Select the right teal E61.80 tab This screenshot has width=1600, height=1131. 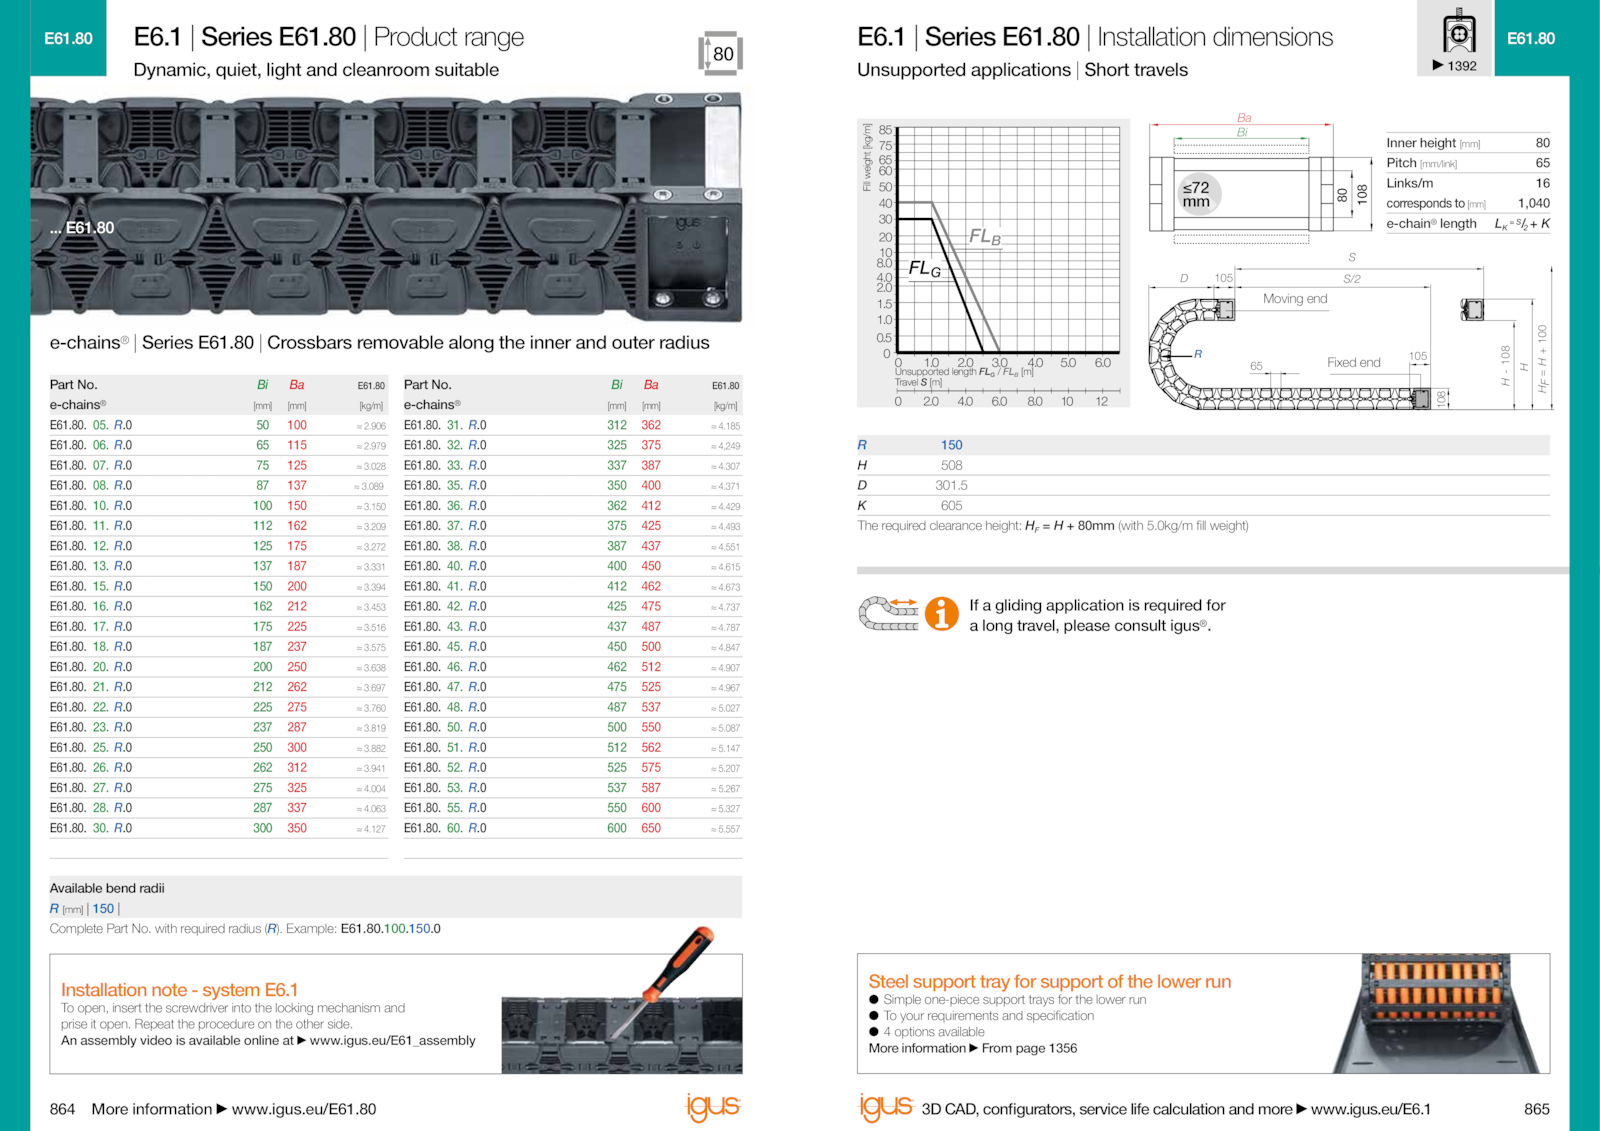[x=1531, y=38]
